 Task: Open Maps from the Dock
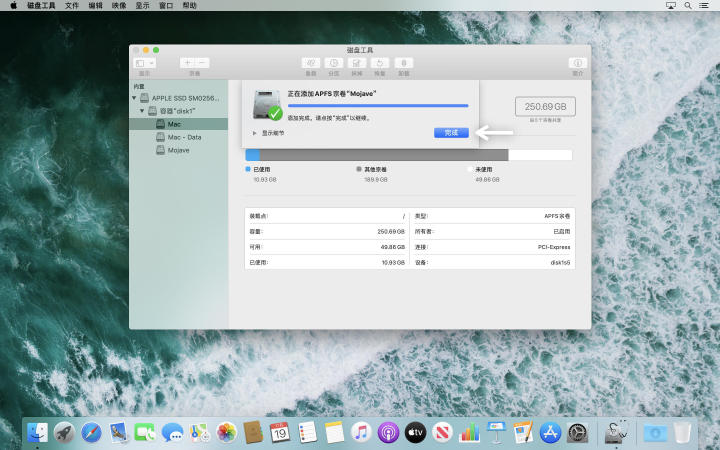(x=199, y=433)
